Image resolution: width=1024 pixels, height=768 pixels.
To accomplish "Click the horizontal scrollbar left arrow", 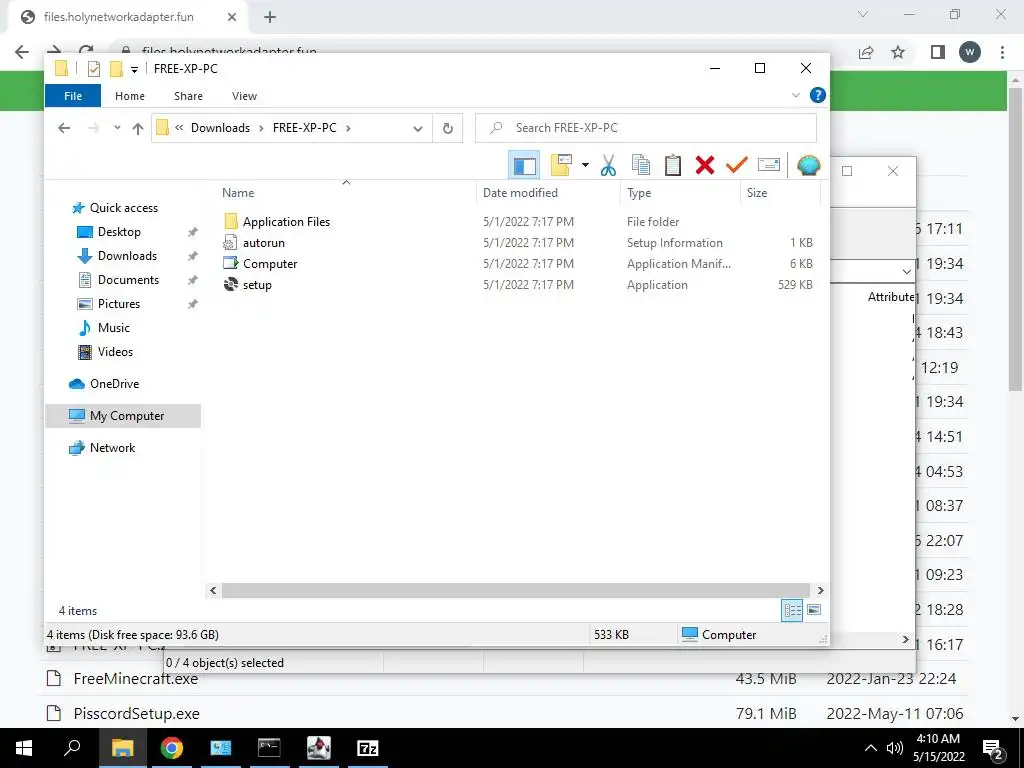I will click(213, 590).
